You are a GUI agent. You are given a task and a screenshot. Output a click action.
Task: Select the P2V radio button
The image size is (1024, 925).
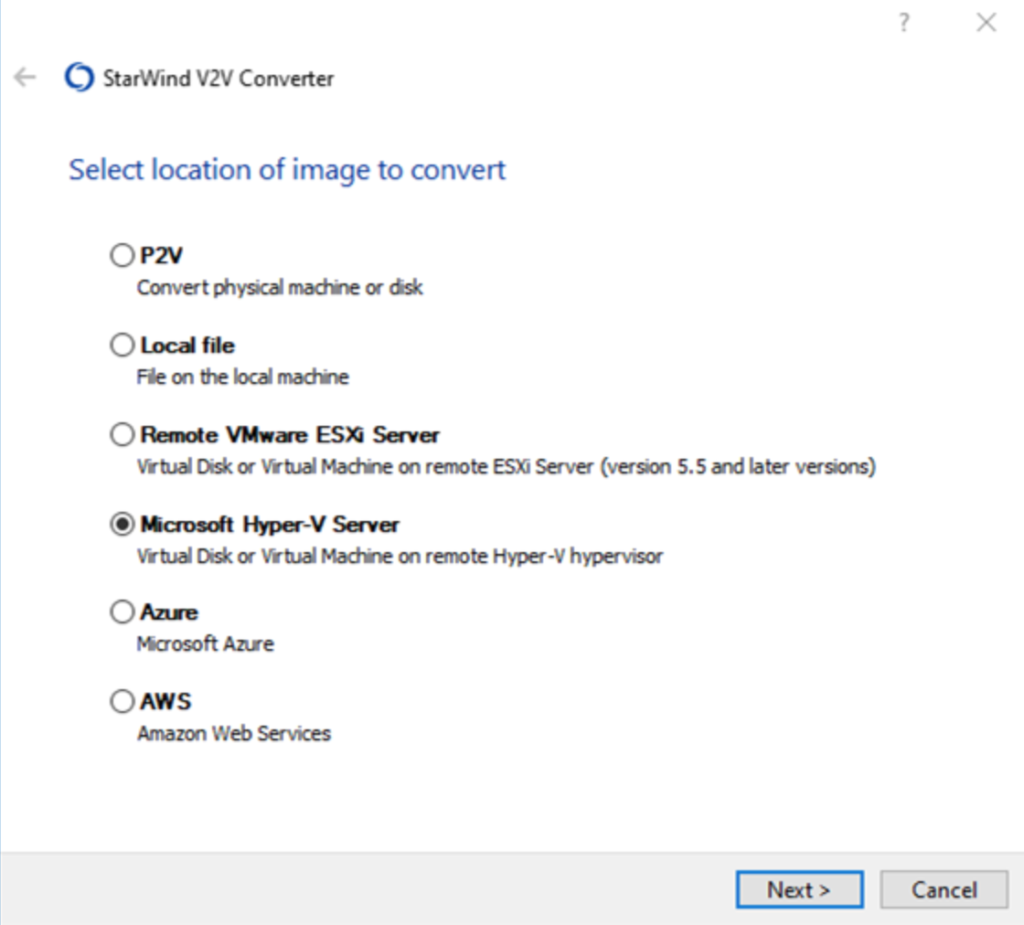(x=122, y=257)
